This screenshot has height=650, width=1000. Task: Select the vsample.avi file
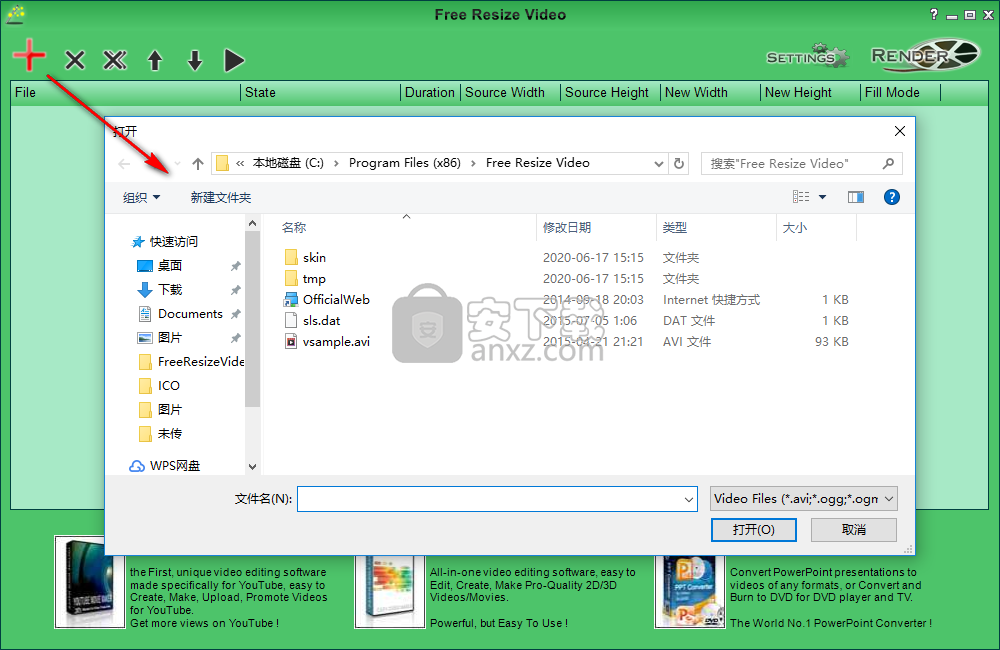point(327,341)
